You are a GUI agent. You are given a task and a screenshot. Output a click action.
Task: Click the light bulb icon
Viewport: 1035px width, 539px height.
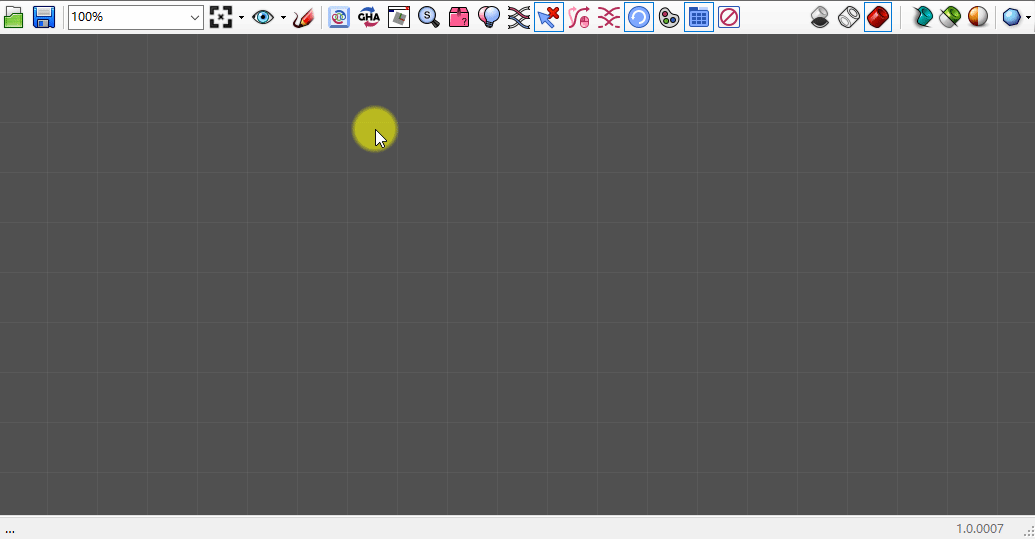point(488,17)
